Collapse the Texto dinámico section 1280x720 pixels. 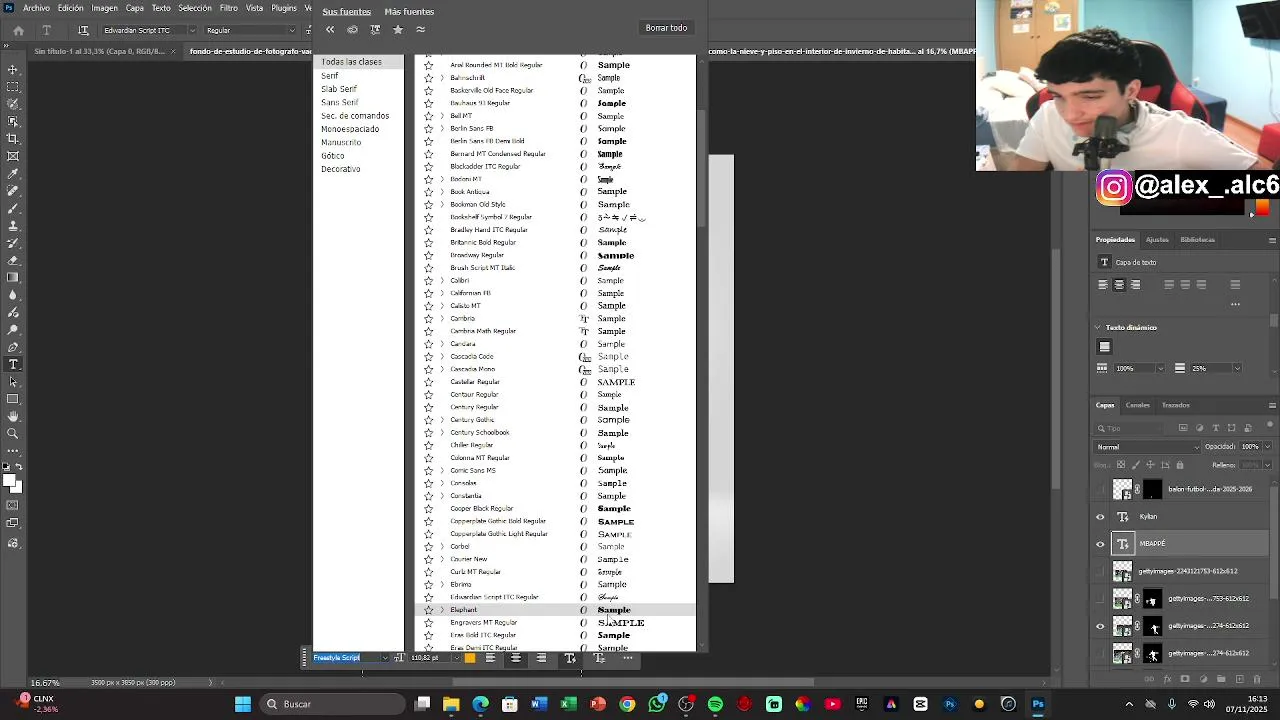click(x=1097, y=328)
